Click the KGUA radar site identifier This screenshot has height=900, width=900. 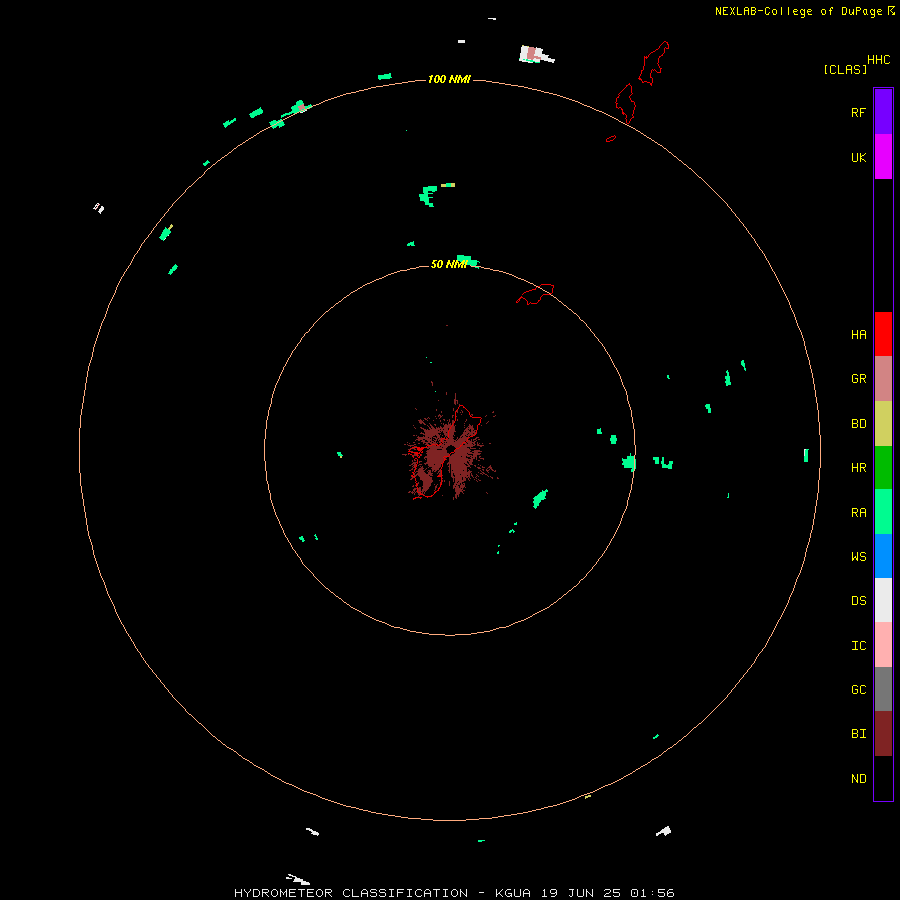(x=513, y=893)
